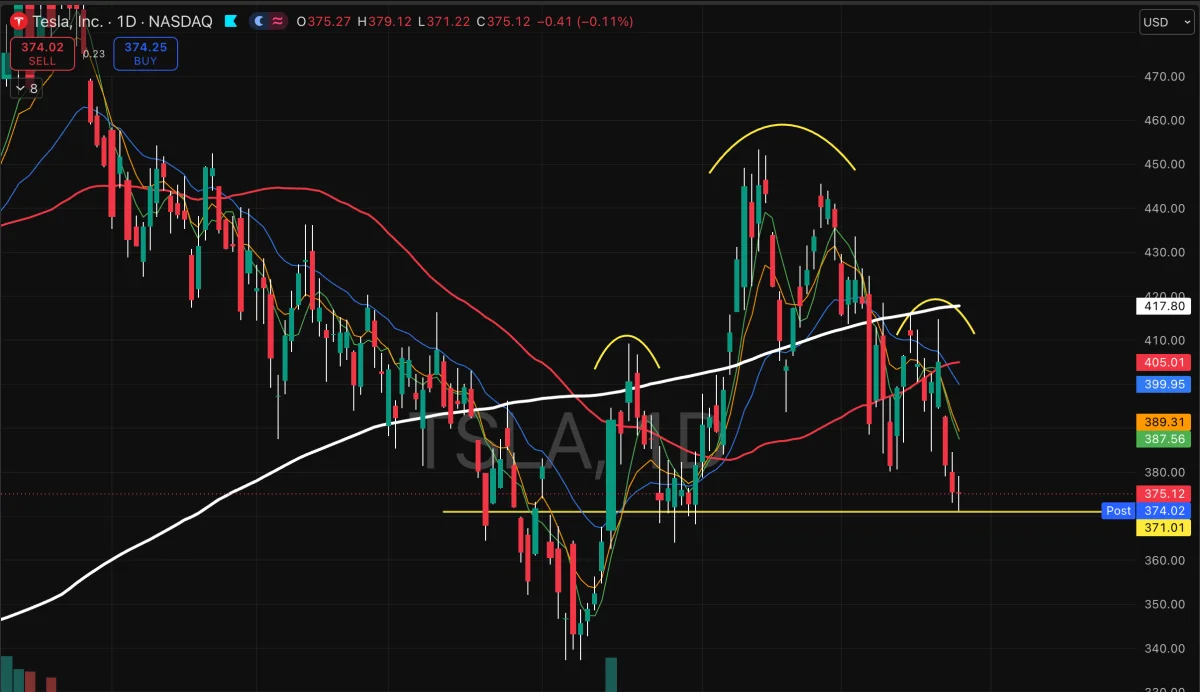Click the 340.00 price scale label

coord(1165,648)
